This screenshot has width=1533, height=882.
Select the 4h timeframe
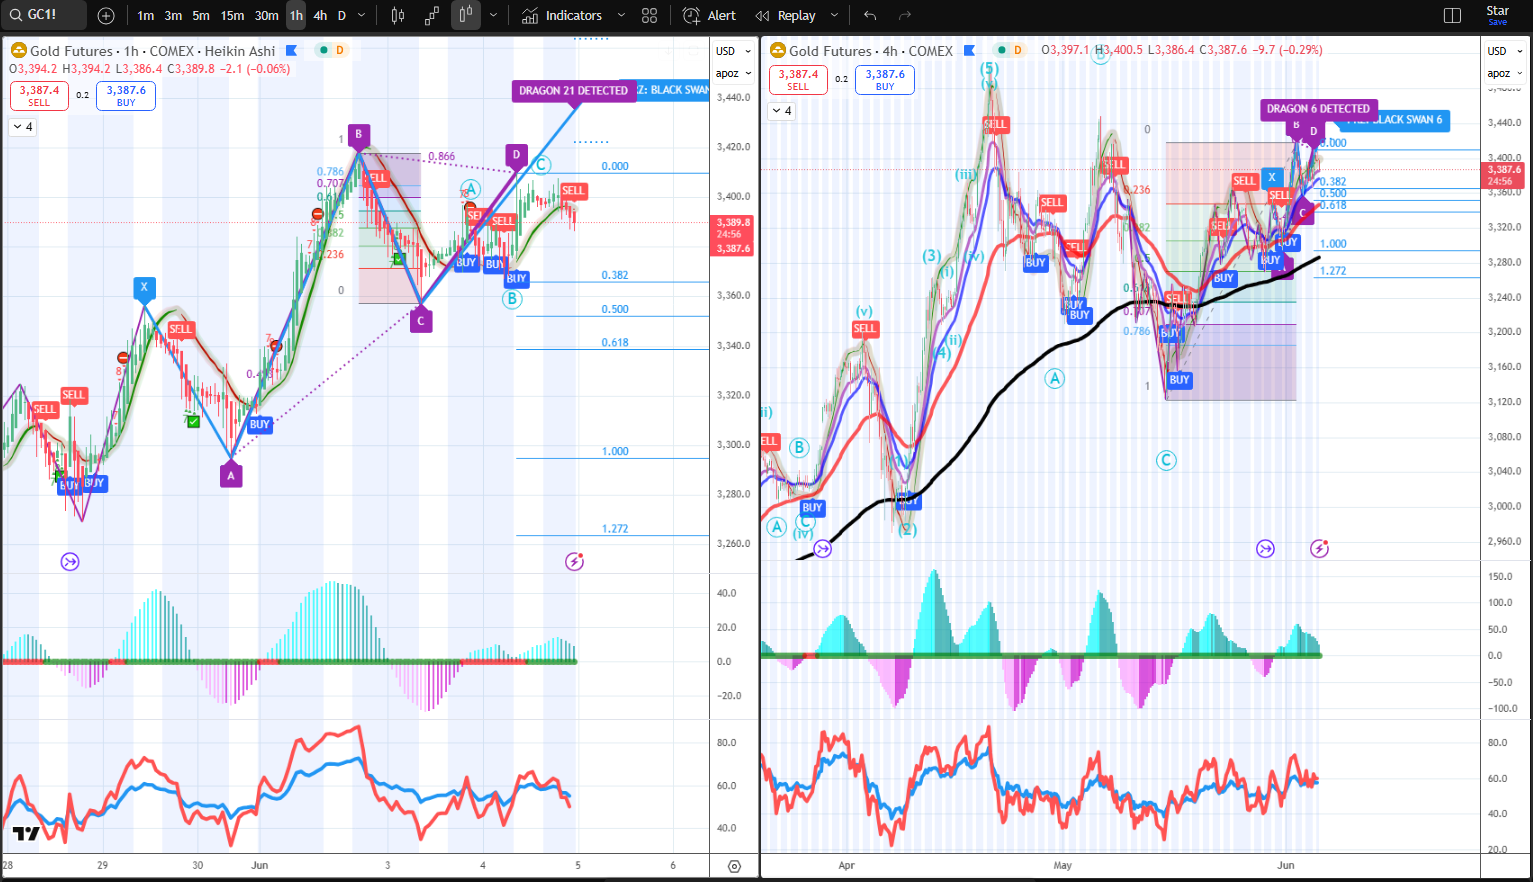tap(320, 15)
